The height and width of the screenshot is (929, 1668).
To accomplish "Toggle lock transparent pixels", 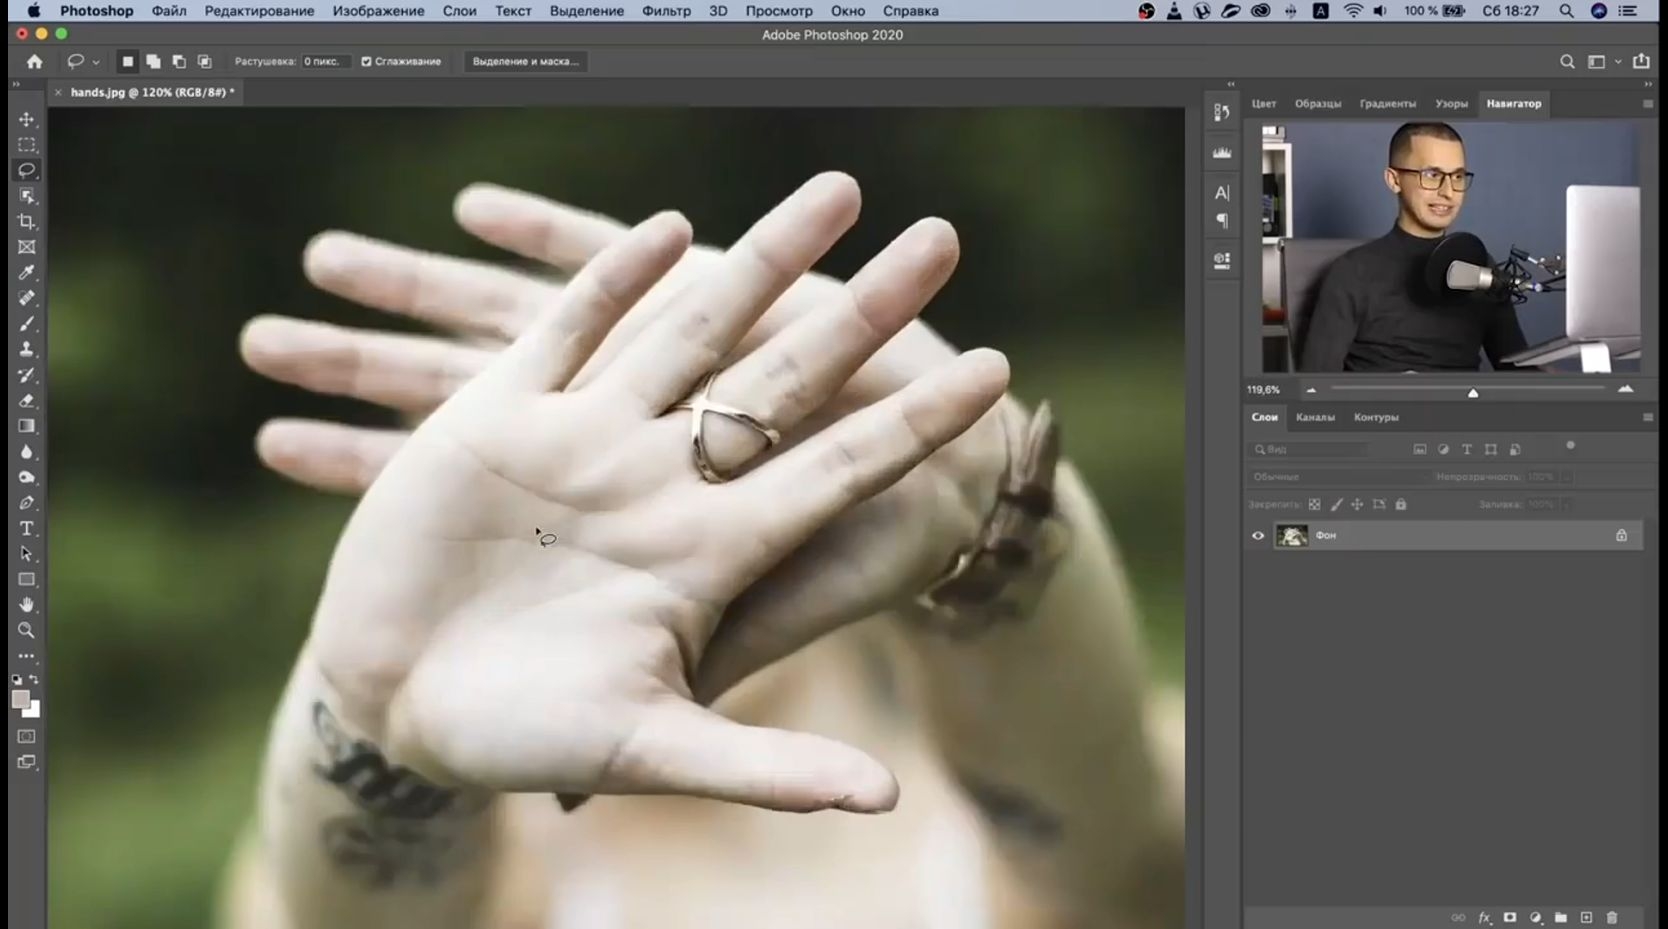I will tap(1315, 505).
